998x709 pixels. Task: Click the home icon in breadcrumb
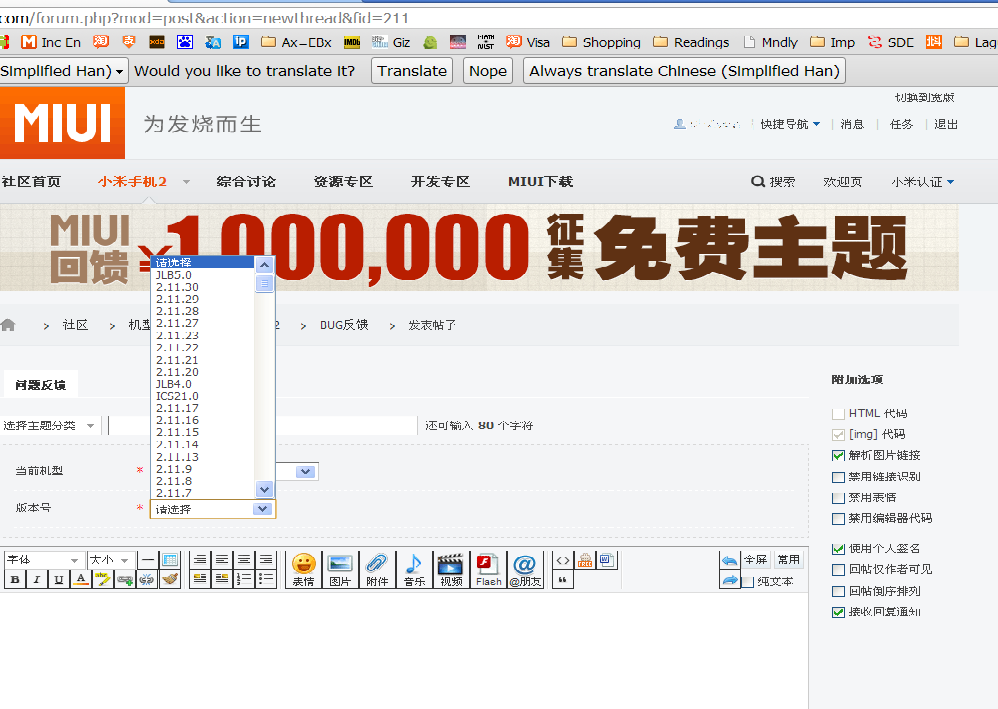click(8, 325)
